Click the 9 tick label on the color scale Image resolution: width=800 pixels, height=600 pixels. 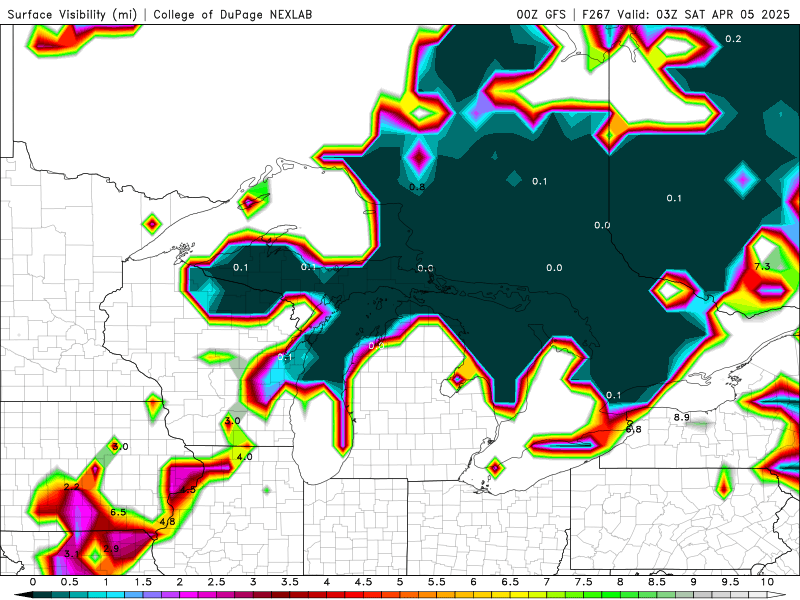pyautogui.click(x=694, y=582)
